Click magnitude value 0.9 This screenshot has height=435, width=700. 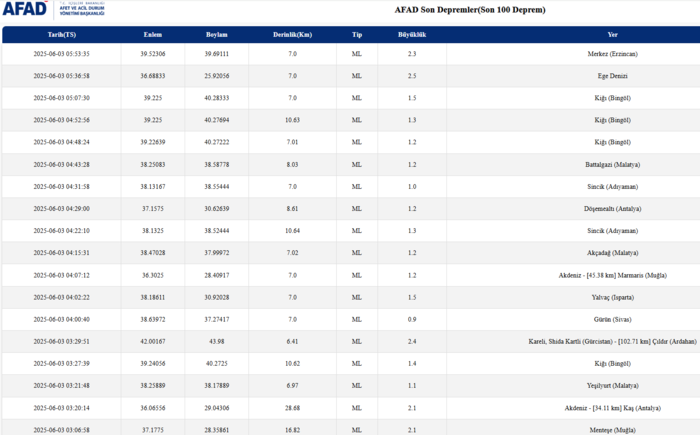(x=412, y=320)
